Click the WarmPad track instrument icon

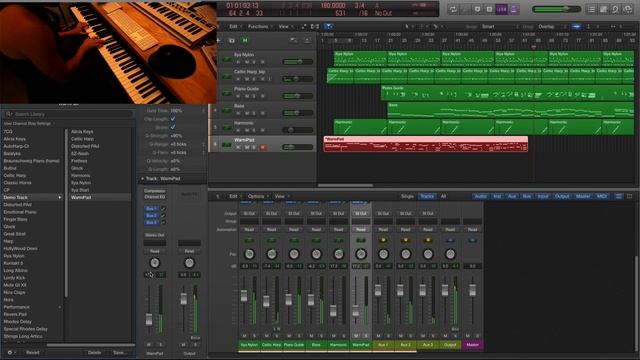coord(227,144)
